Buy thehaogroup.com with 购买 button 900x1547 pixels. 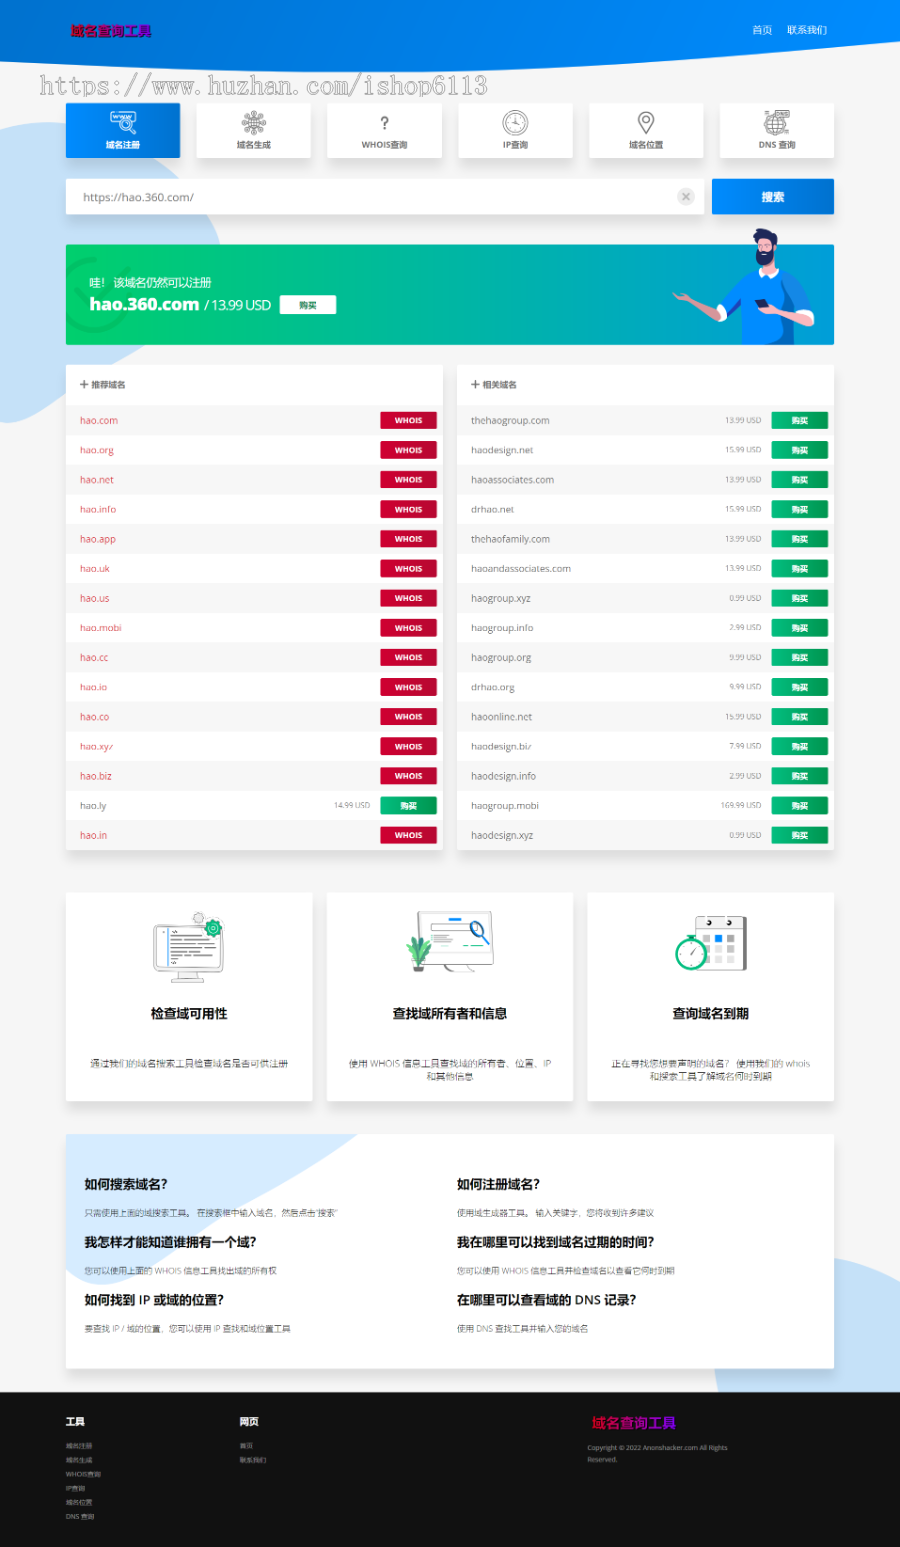click(x=799, y=421)
